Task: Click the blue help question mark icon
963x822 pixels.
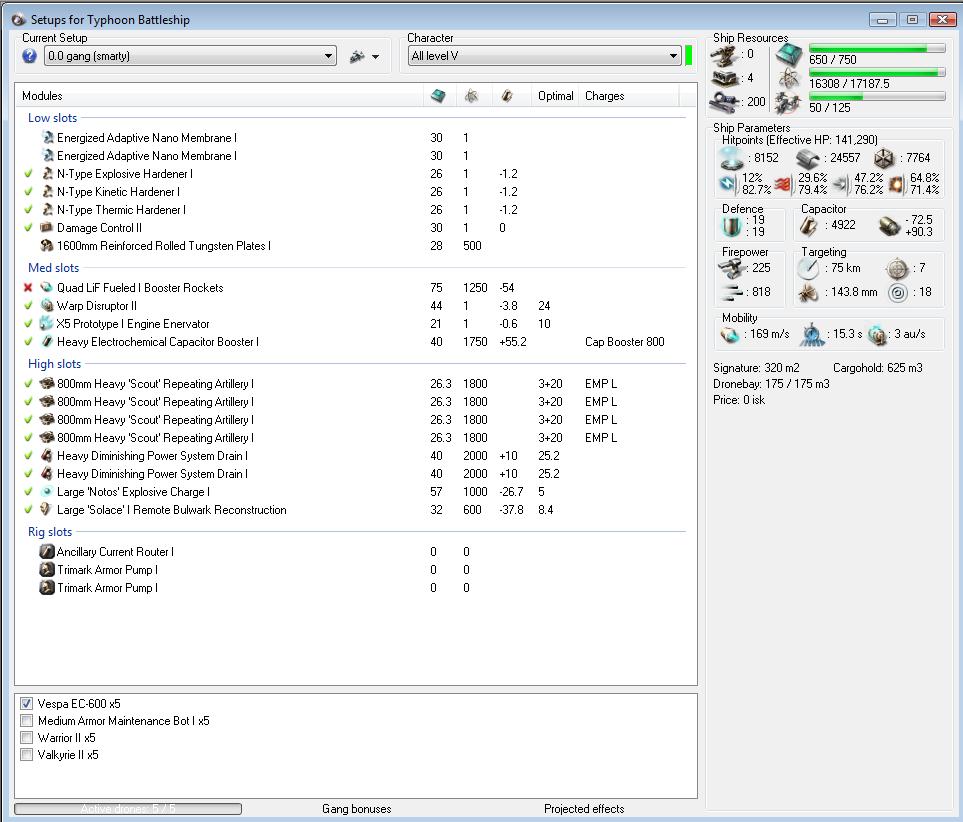Action: click(x=29, y=57)
